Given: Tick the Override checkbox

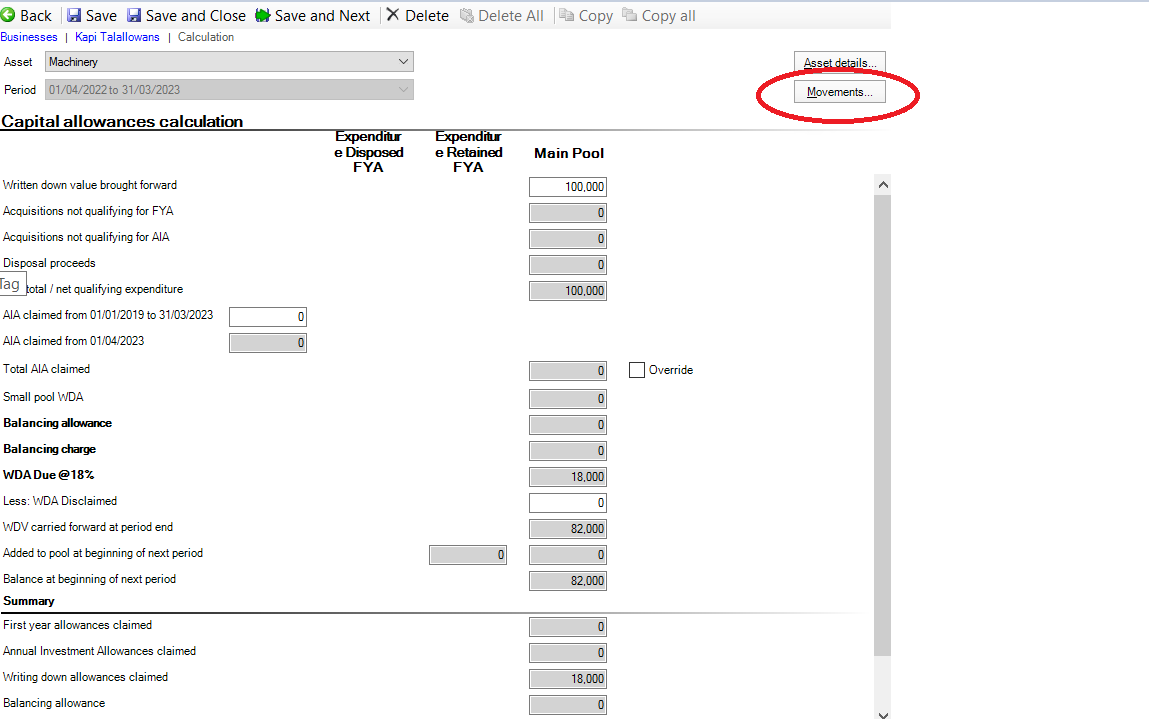Looking at the screenshot, I should [x=637, y=370].
